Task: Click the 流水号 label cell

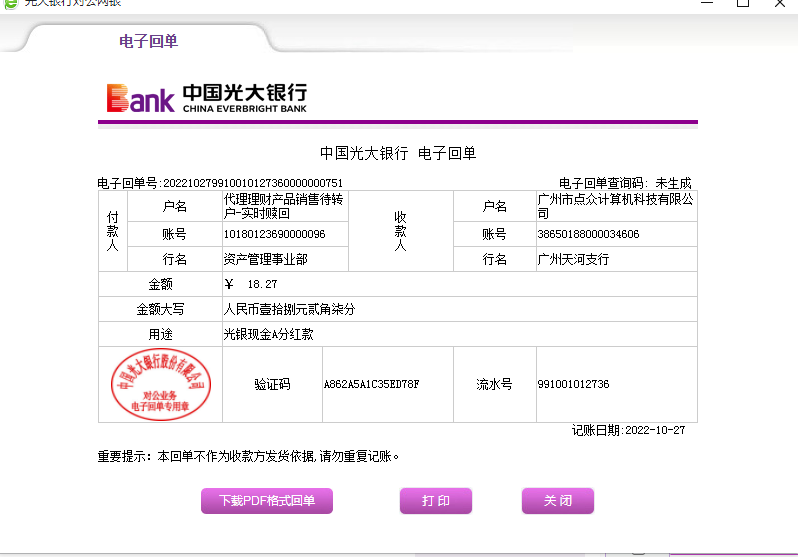Action: click(x=494, y=384)
